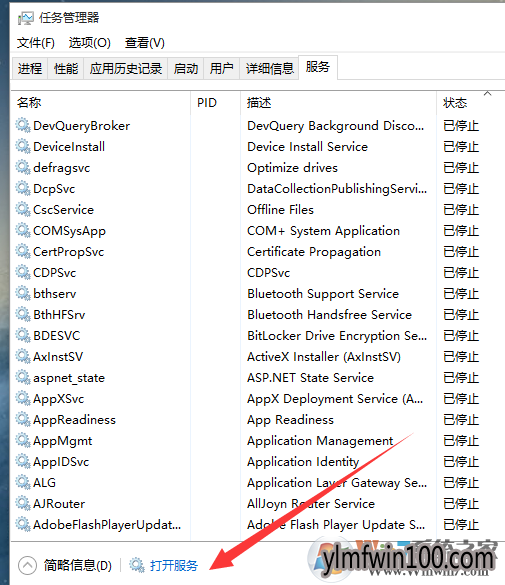505x585 pixels.
Task: Collapse to 简略信息 using the round chevron button
Action: point(27,566)
